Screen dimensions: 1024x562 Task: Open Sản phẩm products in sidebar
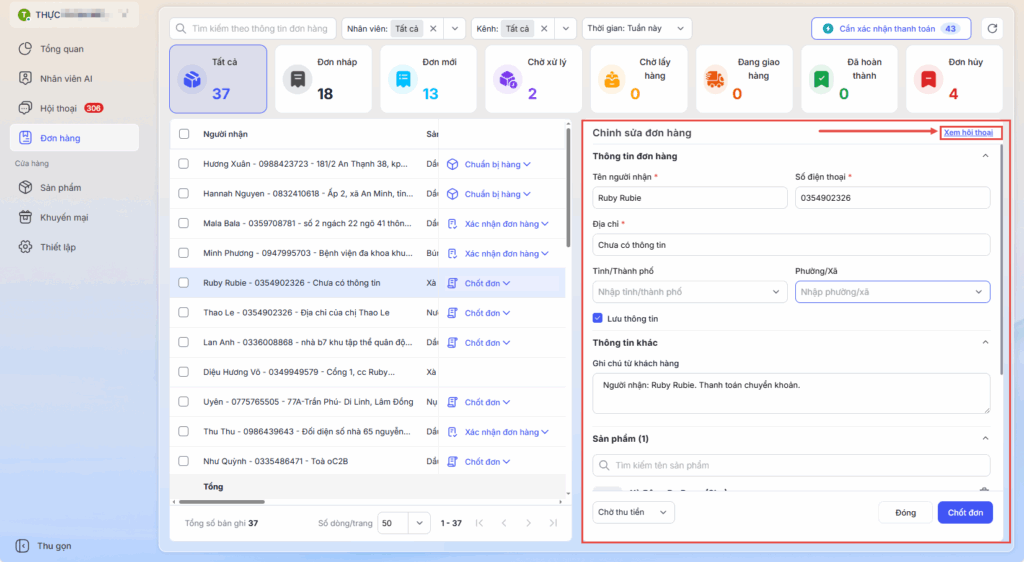pyautogui.click(x=60, y=187)
